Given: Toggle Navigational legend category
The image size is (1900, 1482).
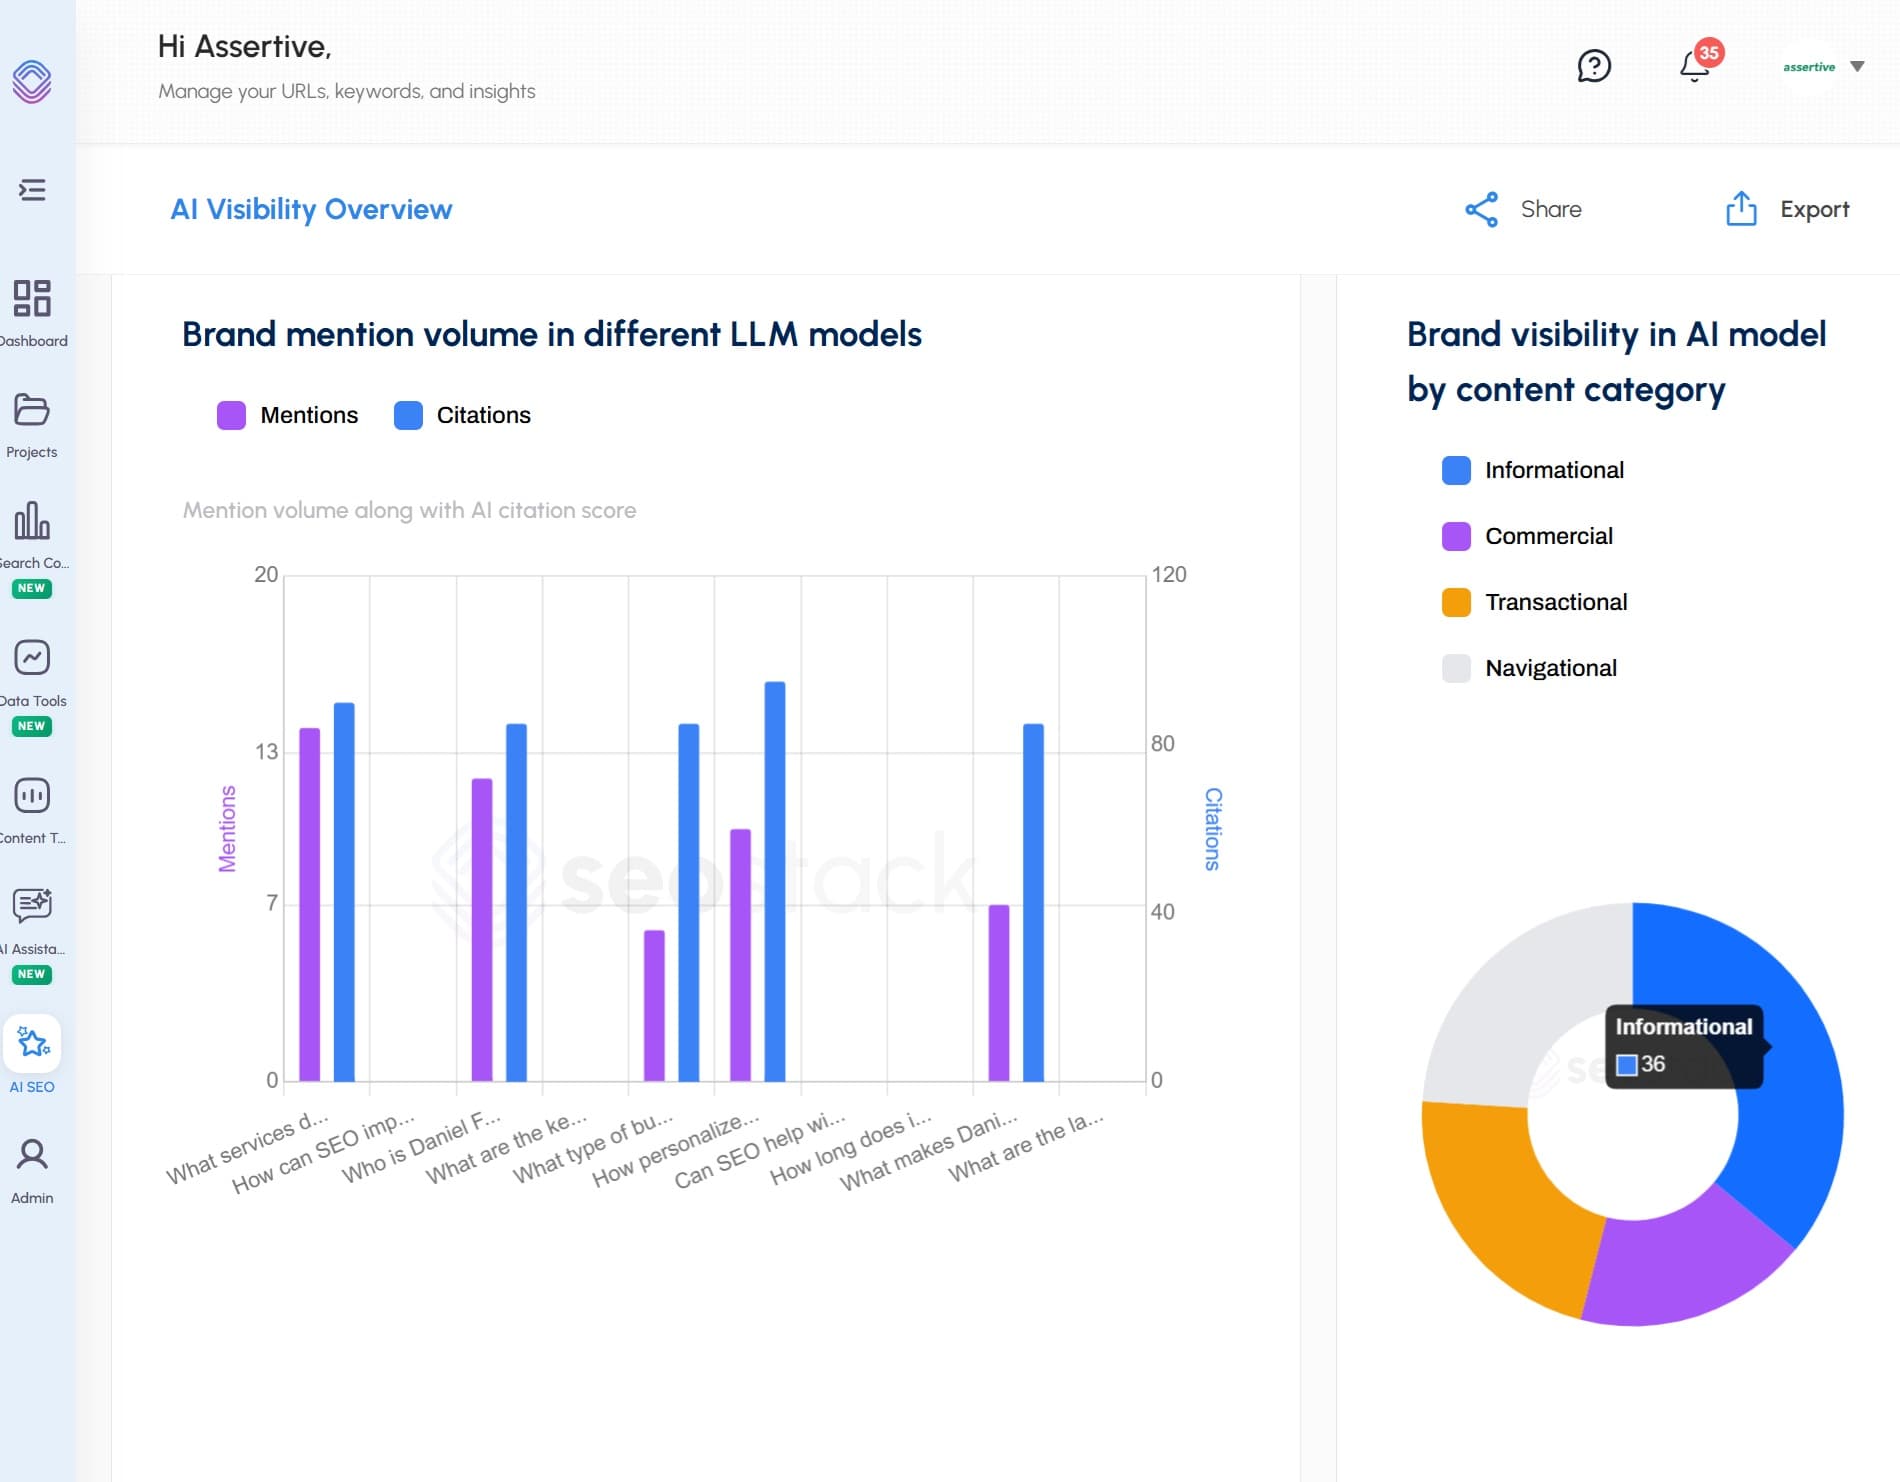Looking at the screenshot, I should tap(1529, 668).
